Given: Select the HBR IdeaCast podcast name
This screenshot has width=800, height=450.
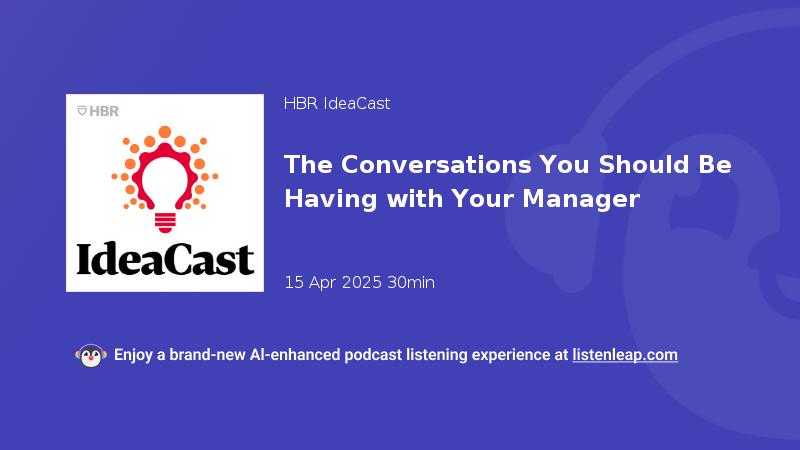Looking at the screenshot, I should (x=337, y=104).
